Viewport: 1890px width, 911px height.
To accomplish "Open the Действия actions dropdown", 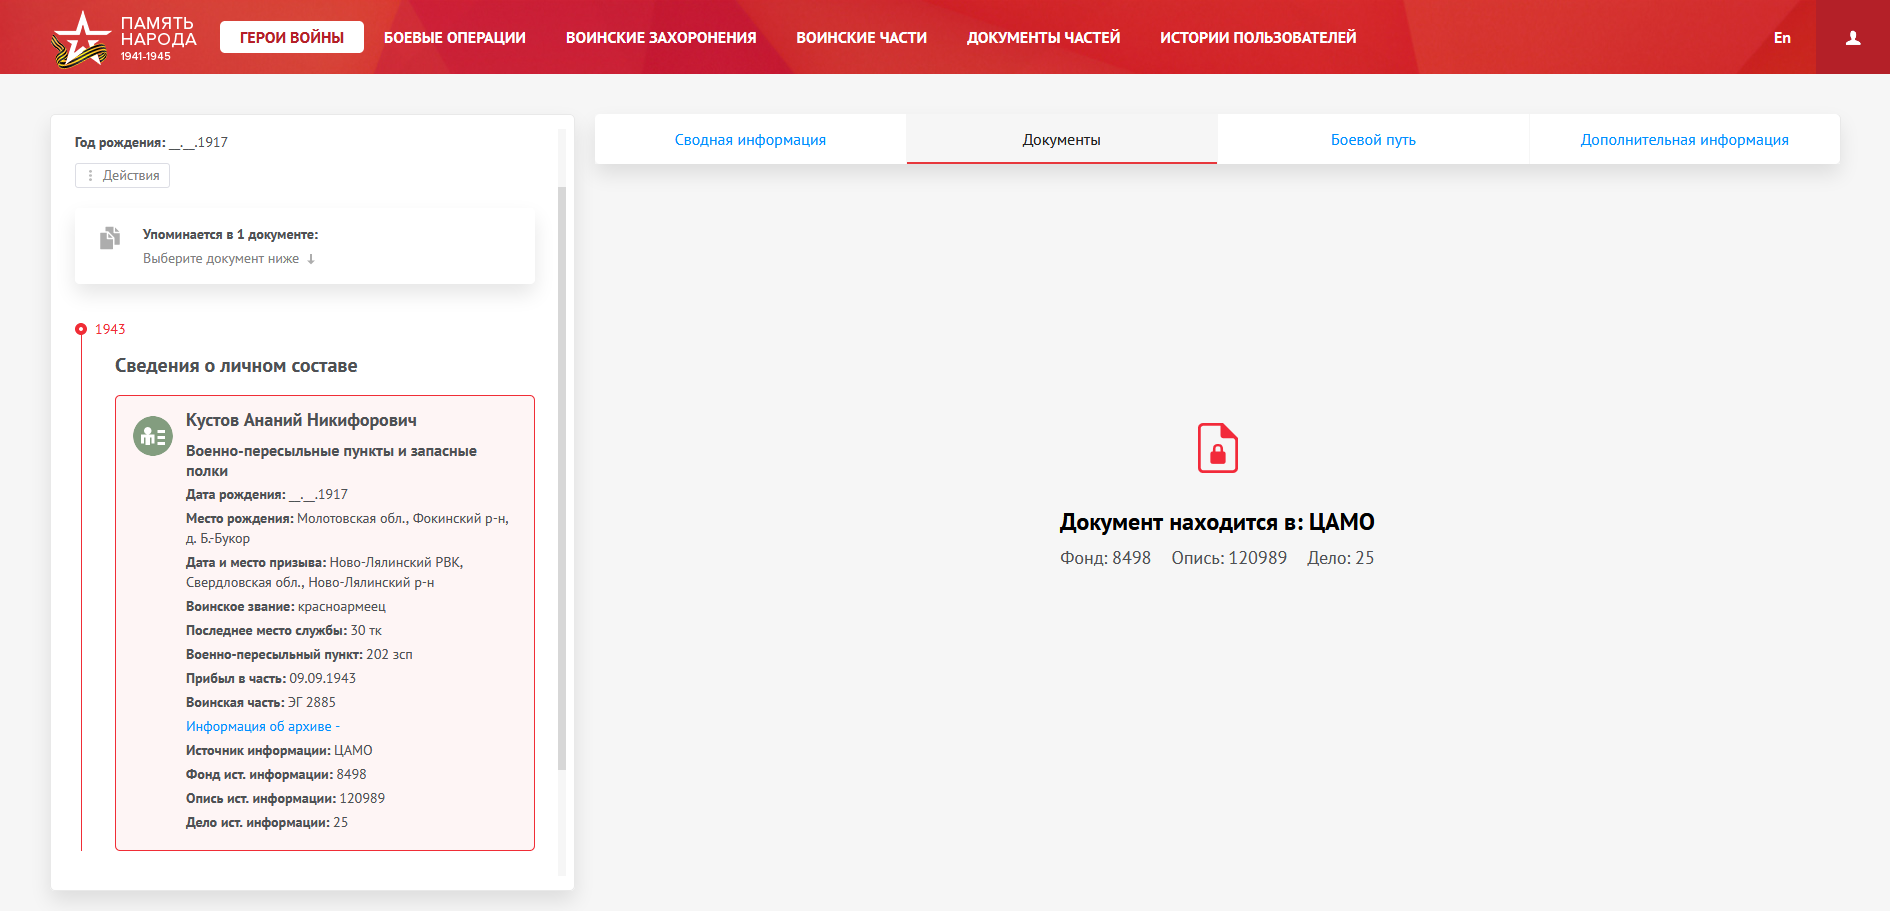I will (x=122, y=176).
